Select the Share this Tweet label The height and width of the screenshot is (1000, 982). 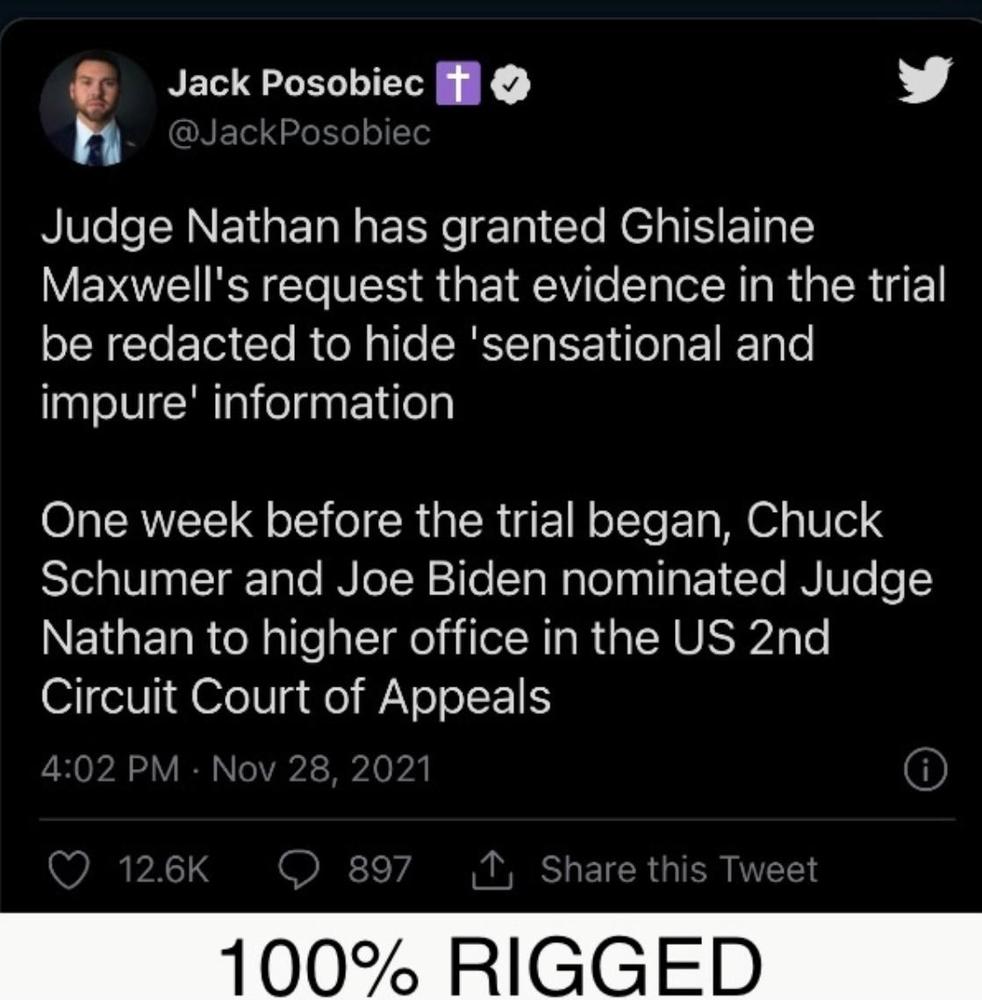(x=679, y=869)
